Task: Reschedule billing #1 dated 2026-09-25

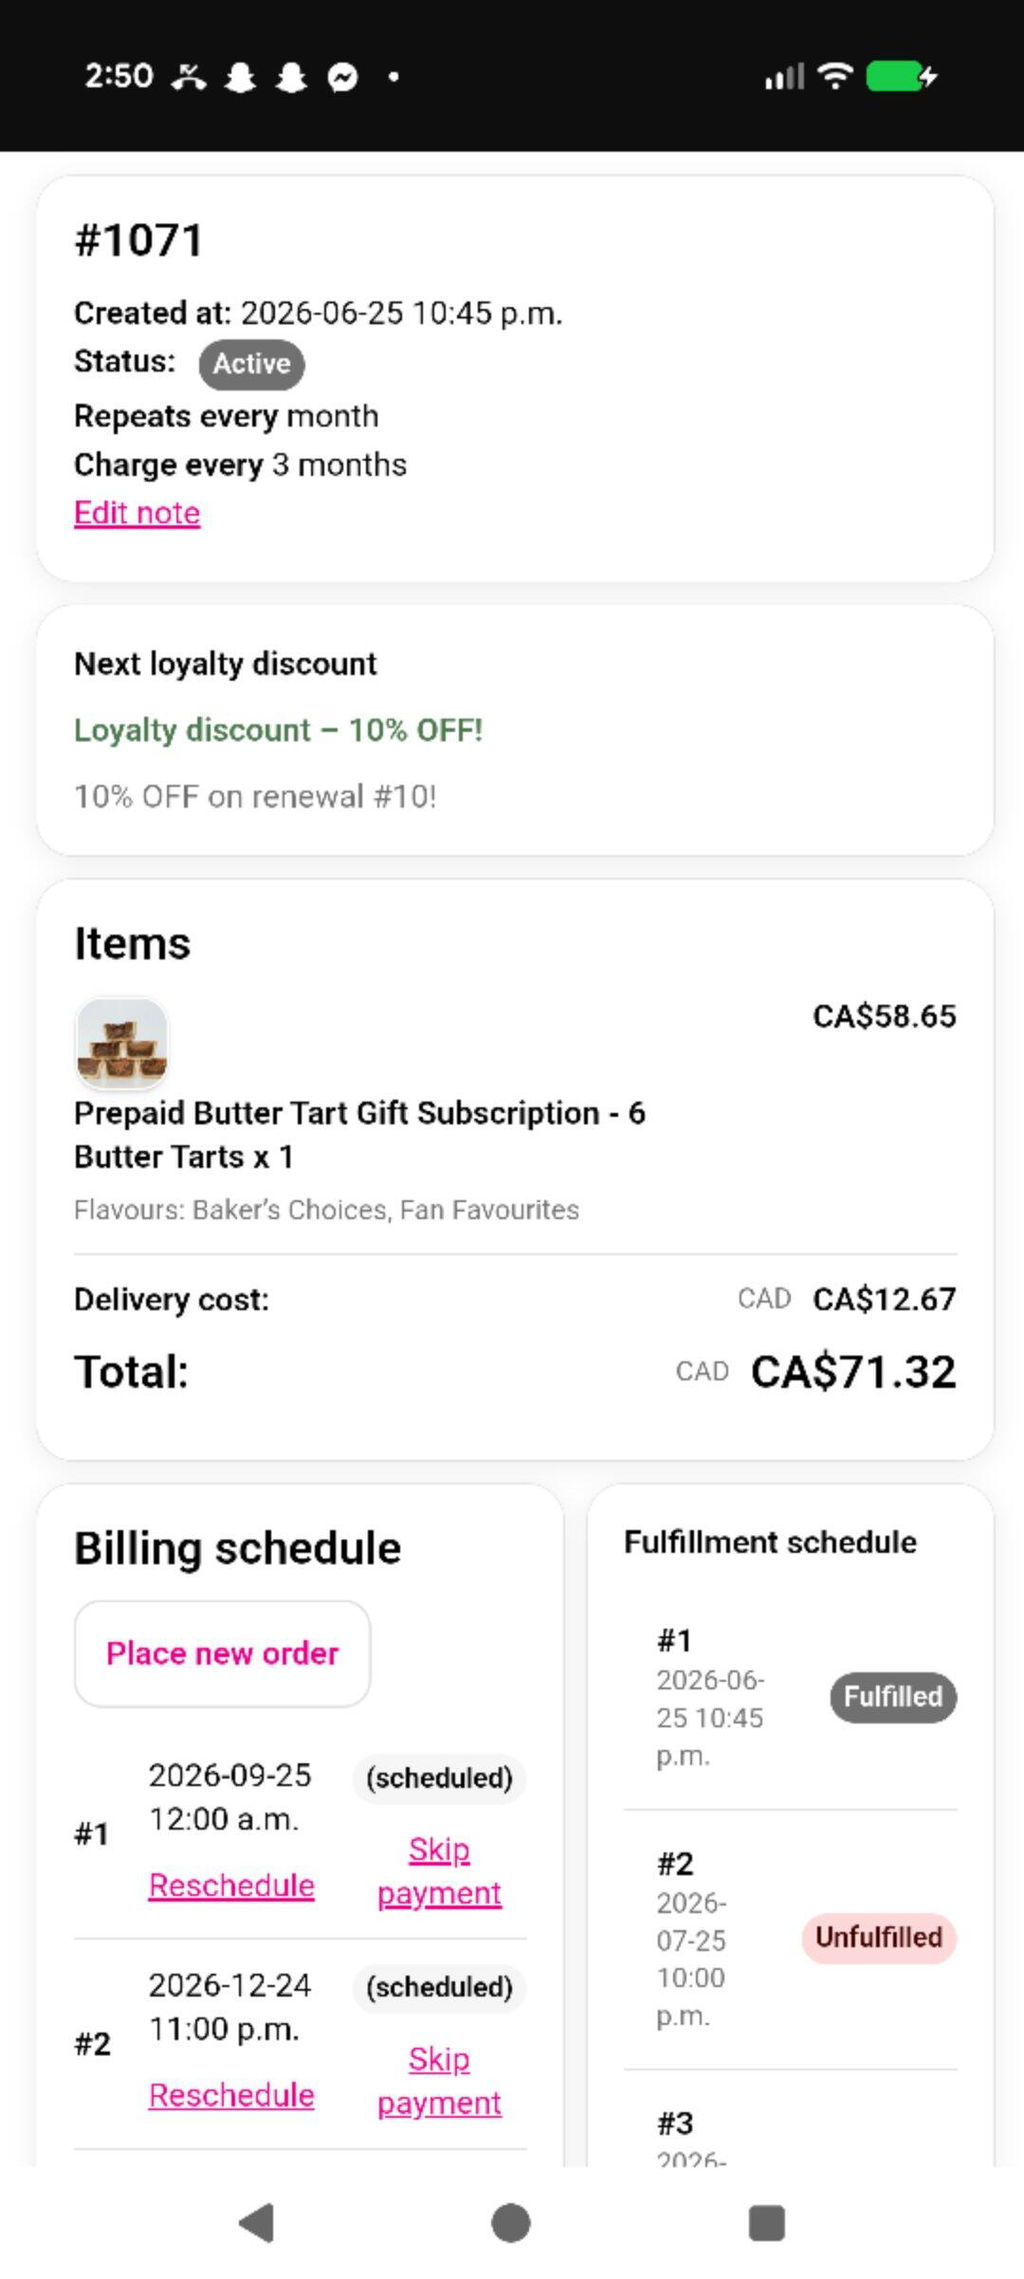Action: point(232,1885)
